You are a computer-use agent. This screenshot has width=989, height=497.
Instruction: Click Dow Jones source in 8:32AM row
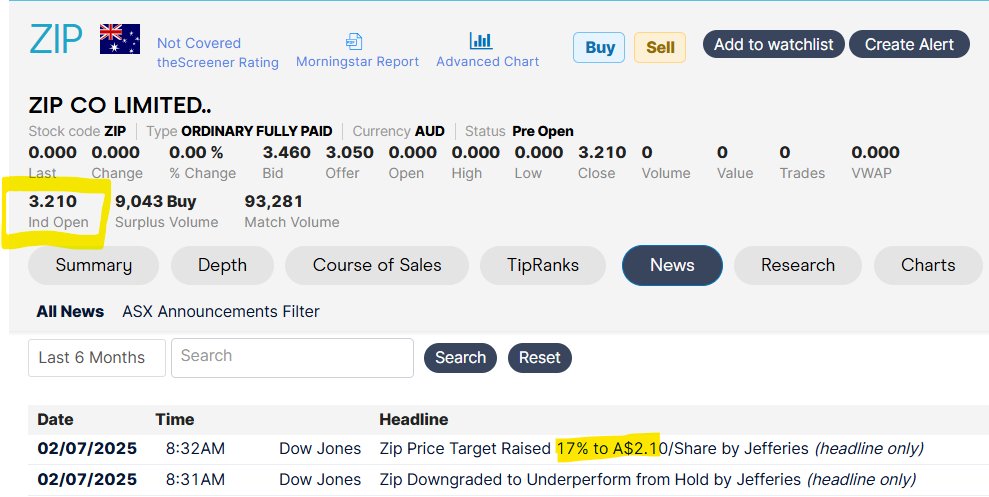click(320, 448)
